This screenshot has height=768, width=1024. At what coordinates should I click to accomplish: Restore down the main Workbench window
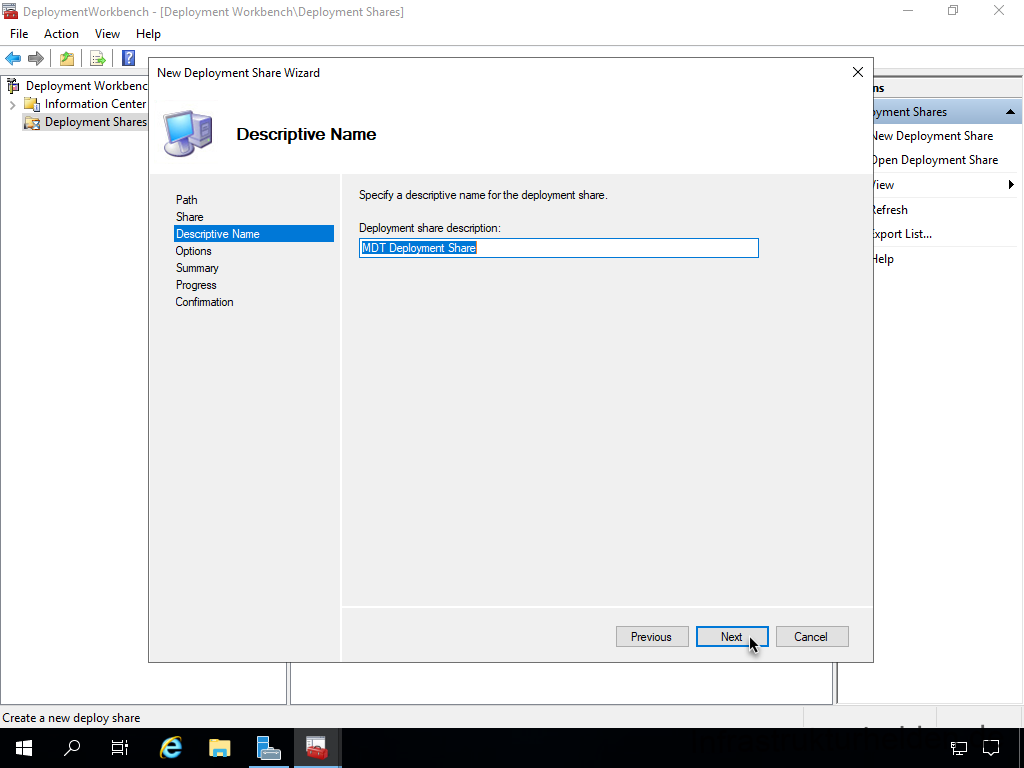(953, 10)
